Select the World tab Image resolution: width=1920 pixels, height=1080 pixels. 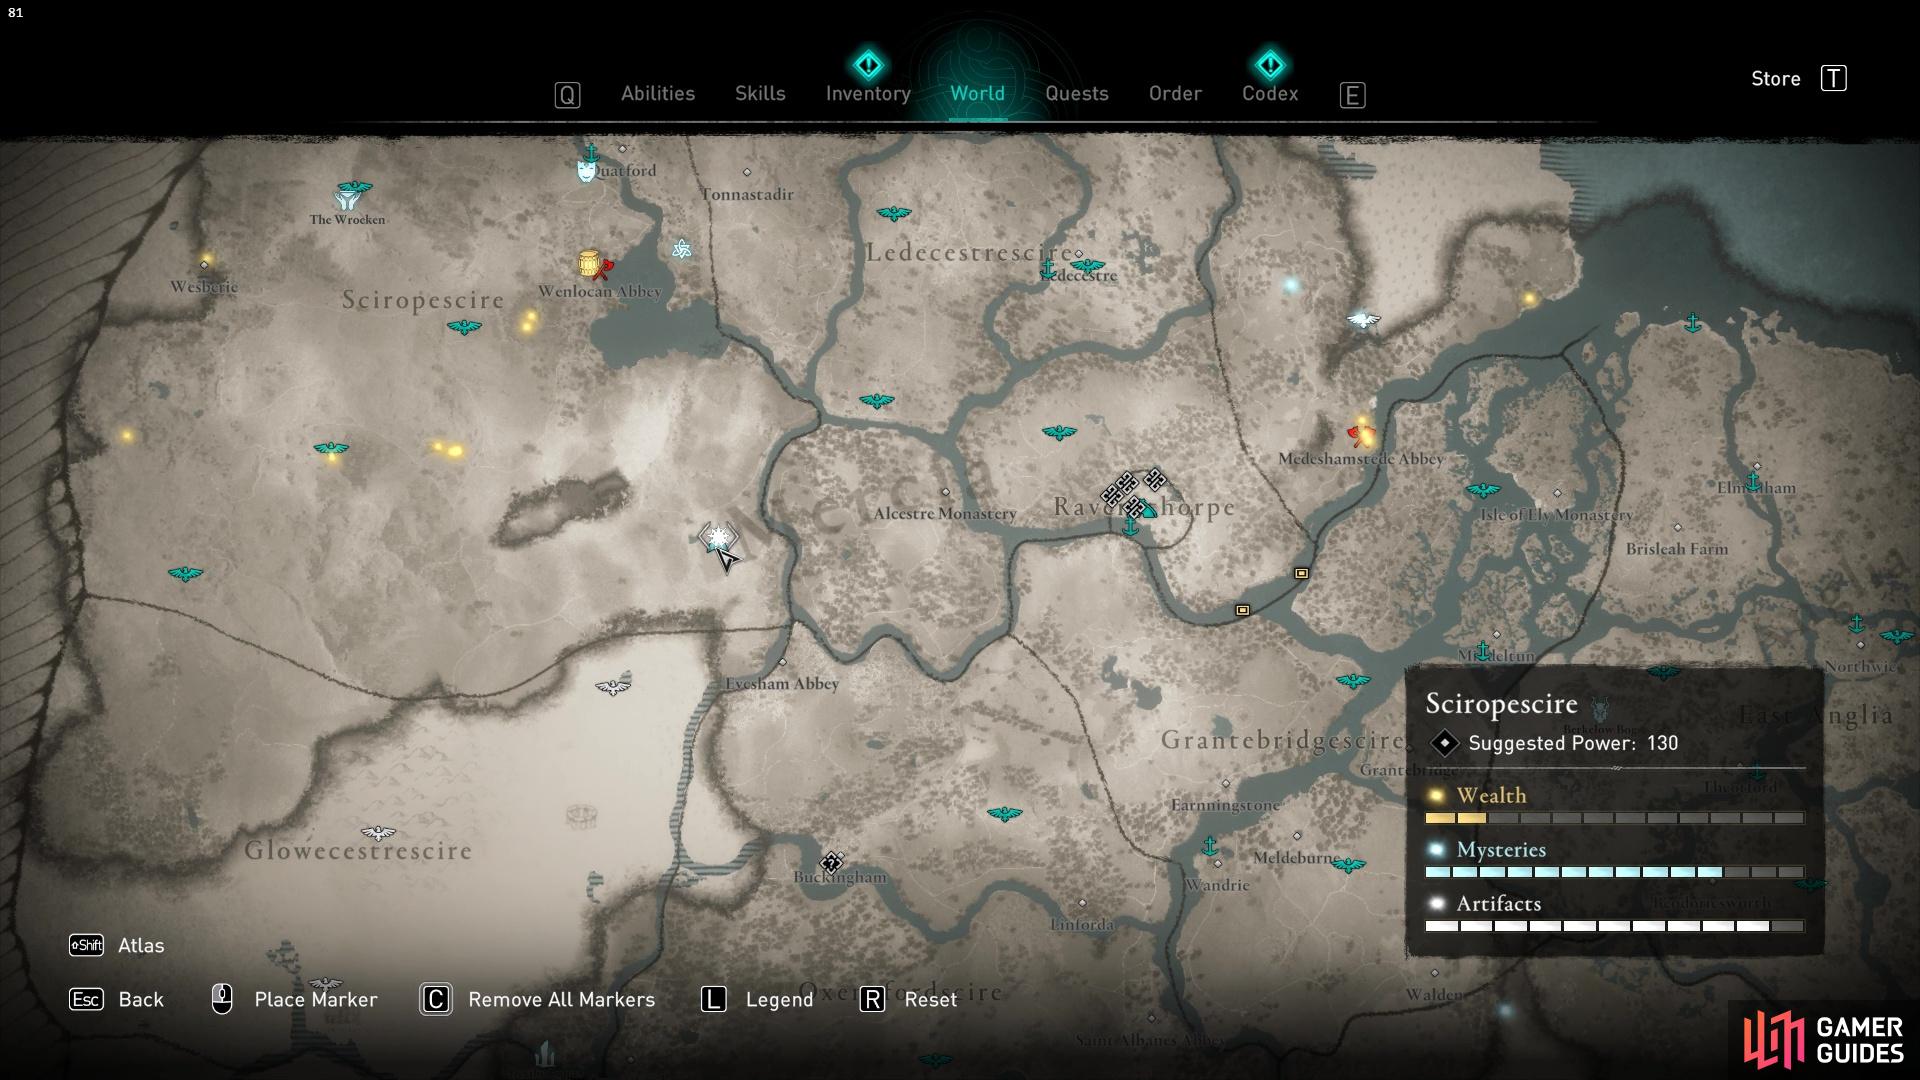click(977, 93)
